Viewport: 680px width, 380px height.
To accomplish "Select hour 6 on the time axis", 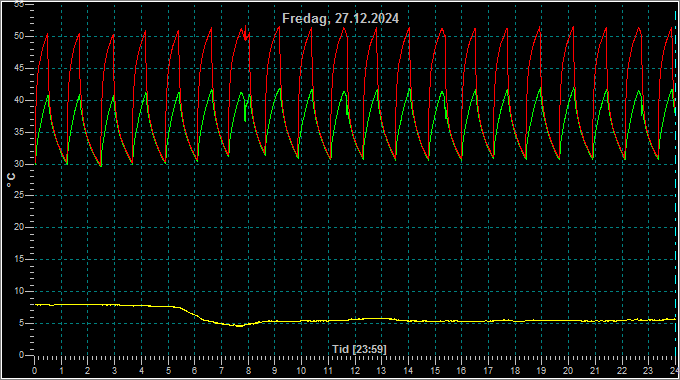I will pos(194,371).
